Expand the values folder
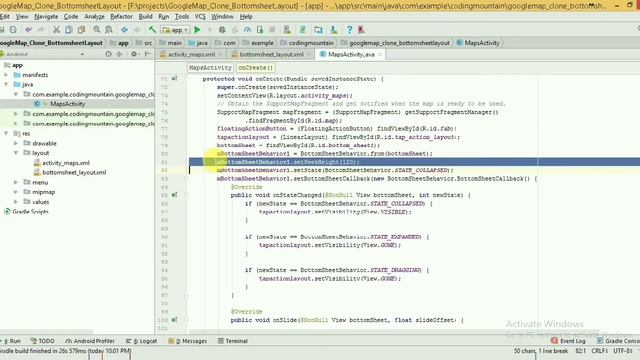This screenshot has width=640, height=360. [x=16, y=202]
